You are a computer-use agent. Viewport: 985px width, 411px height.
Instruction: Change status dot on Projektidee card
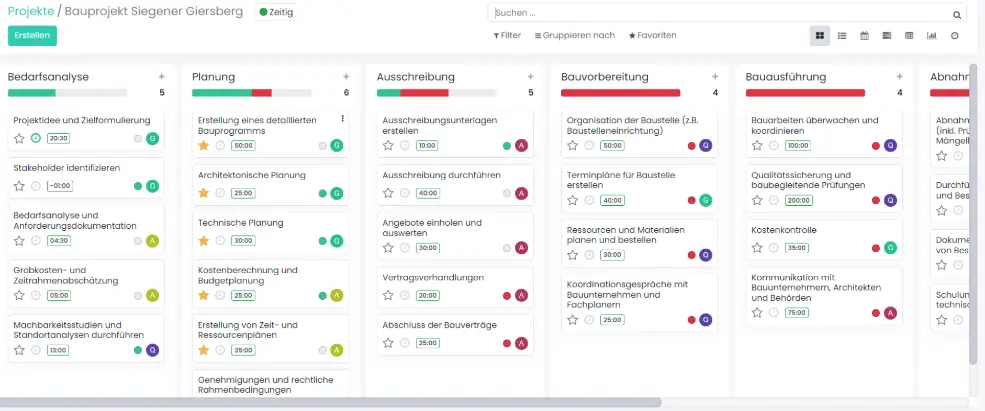pyautogui.click(x=138, y=138)
